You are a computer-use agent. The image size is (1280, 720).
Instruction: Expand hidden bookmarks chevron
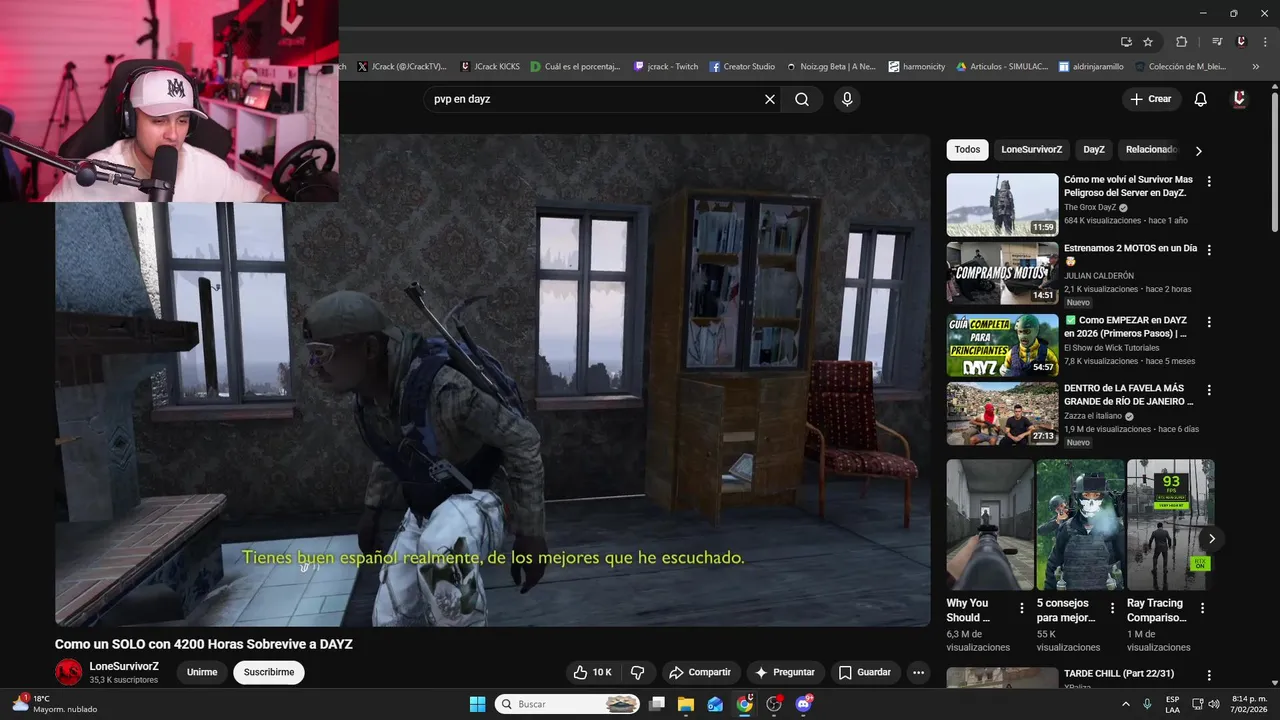pos(1256,67)
